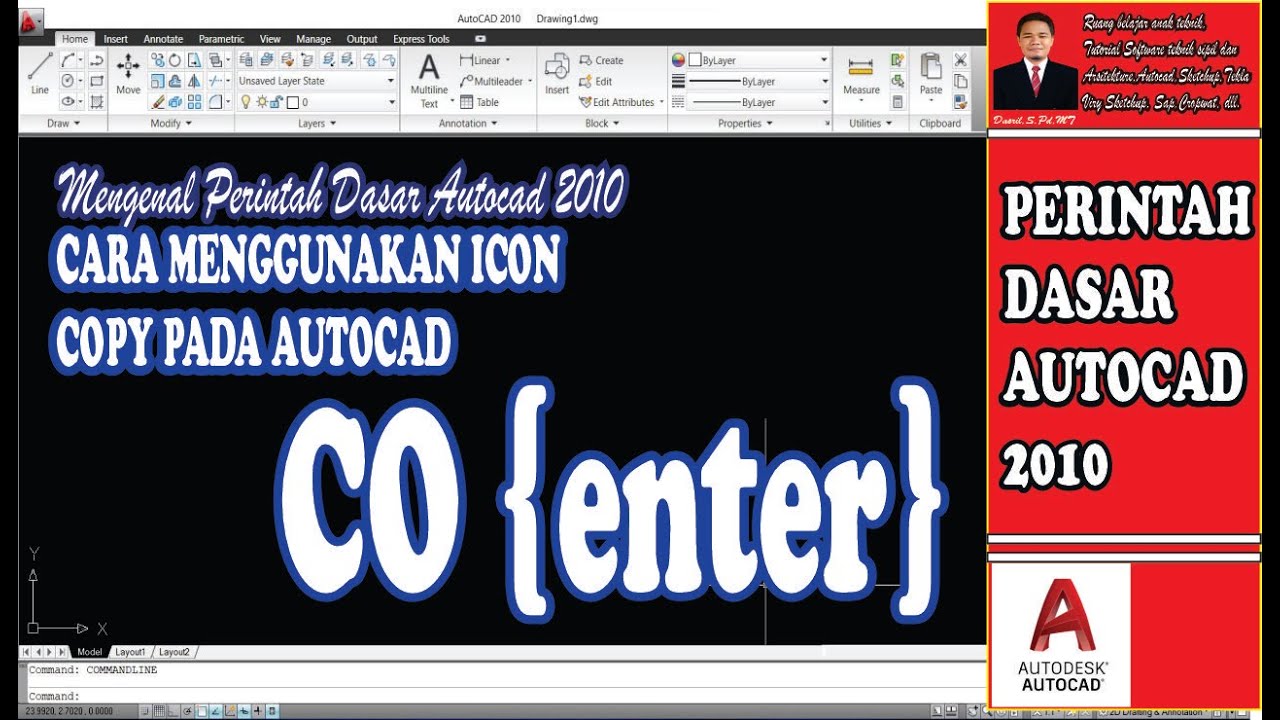Viewport: 1280px width, 720px height.
Task: Toggle Object Snap Tracking in status bar
Action: (x=215, y=711)
